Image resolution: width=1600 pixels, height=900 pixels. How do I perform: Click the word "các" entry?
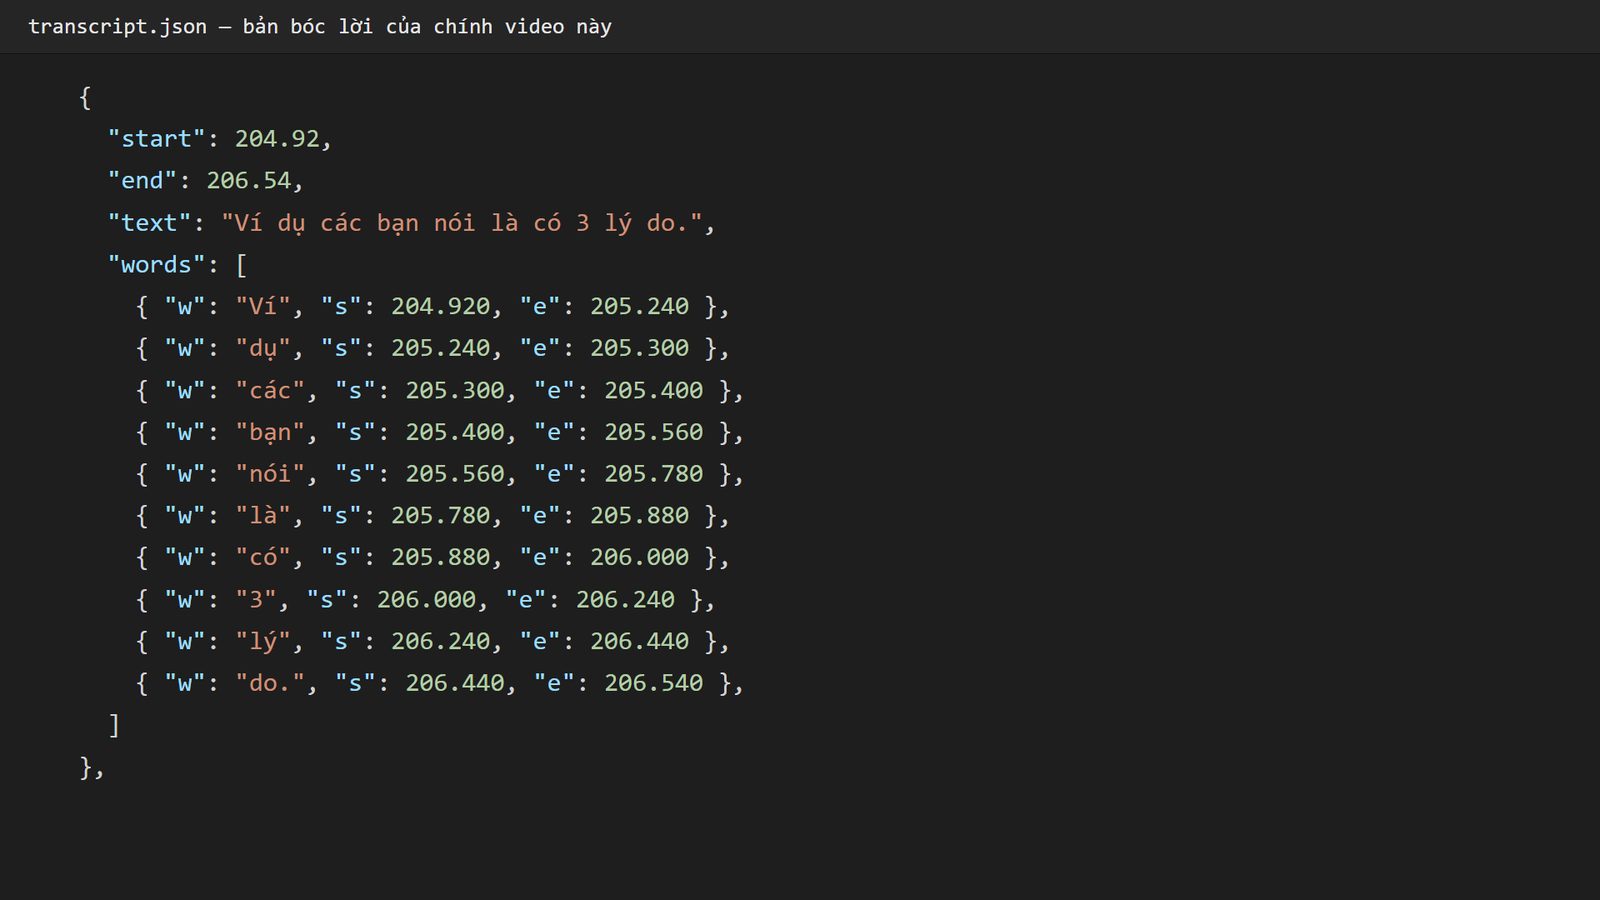(270, 390)
